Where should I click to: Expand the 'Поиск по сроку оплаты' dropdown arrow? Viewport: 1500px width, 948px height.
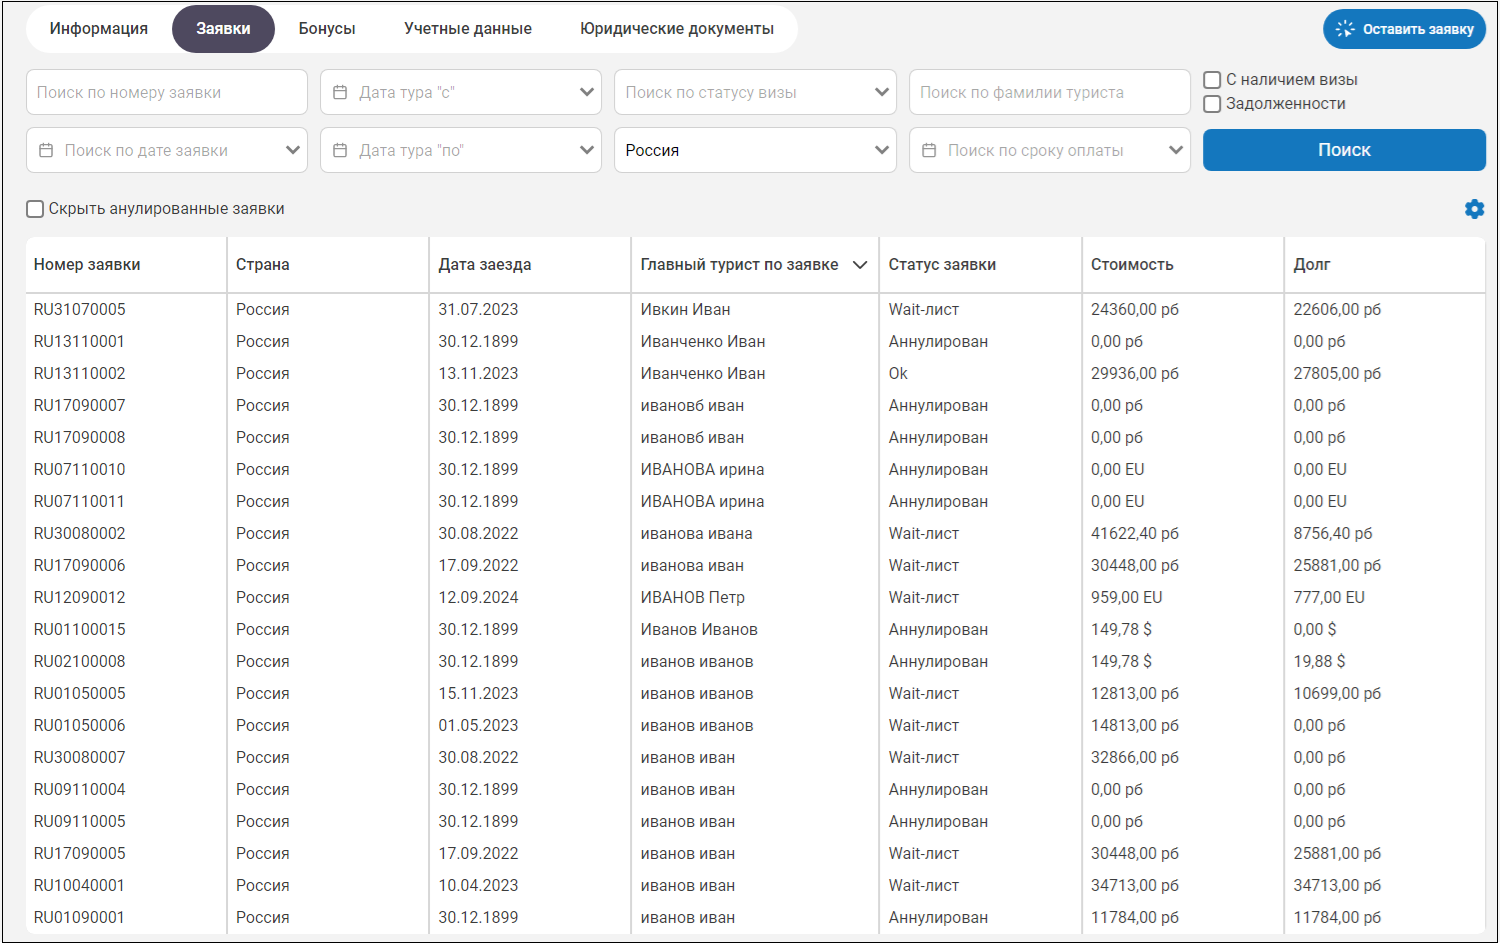point(1175,150)
